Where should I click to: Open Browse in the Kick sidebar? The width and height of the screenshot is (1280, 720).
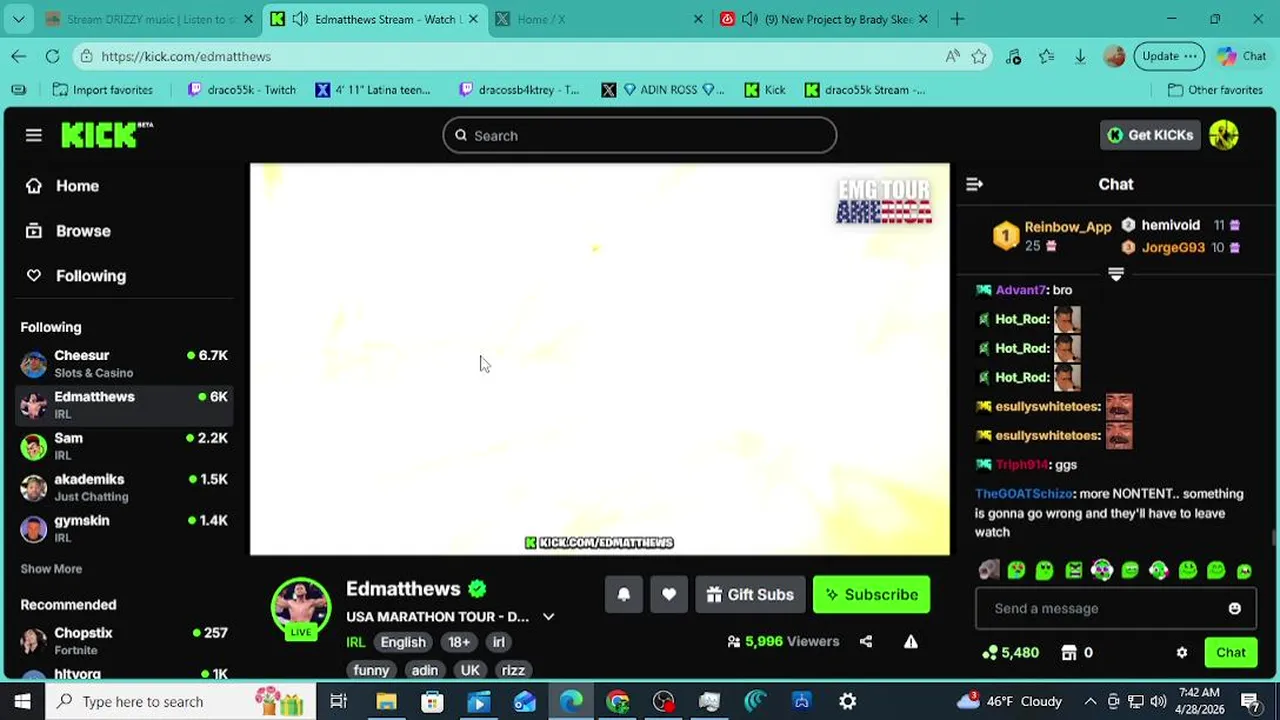click(x=68, y=231)
